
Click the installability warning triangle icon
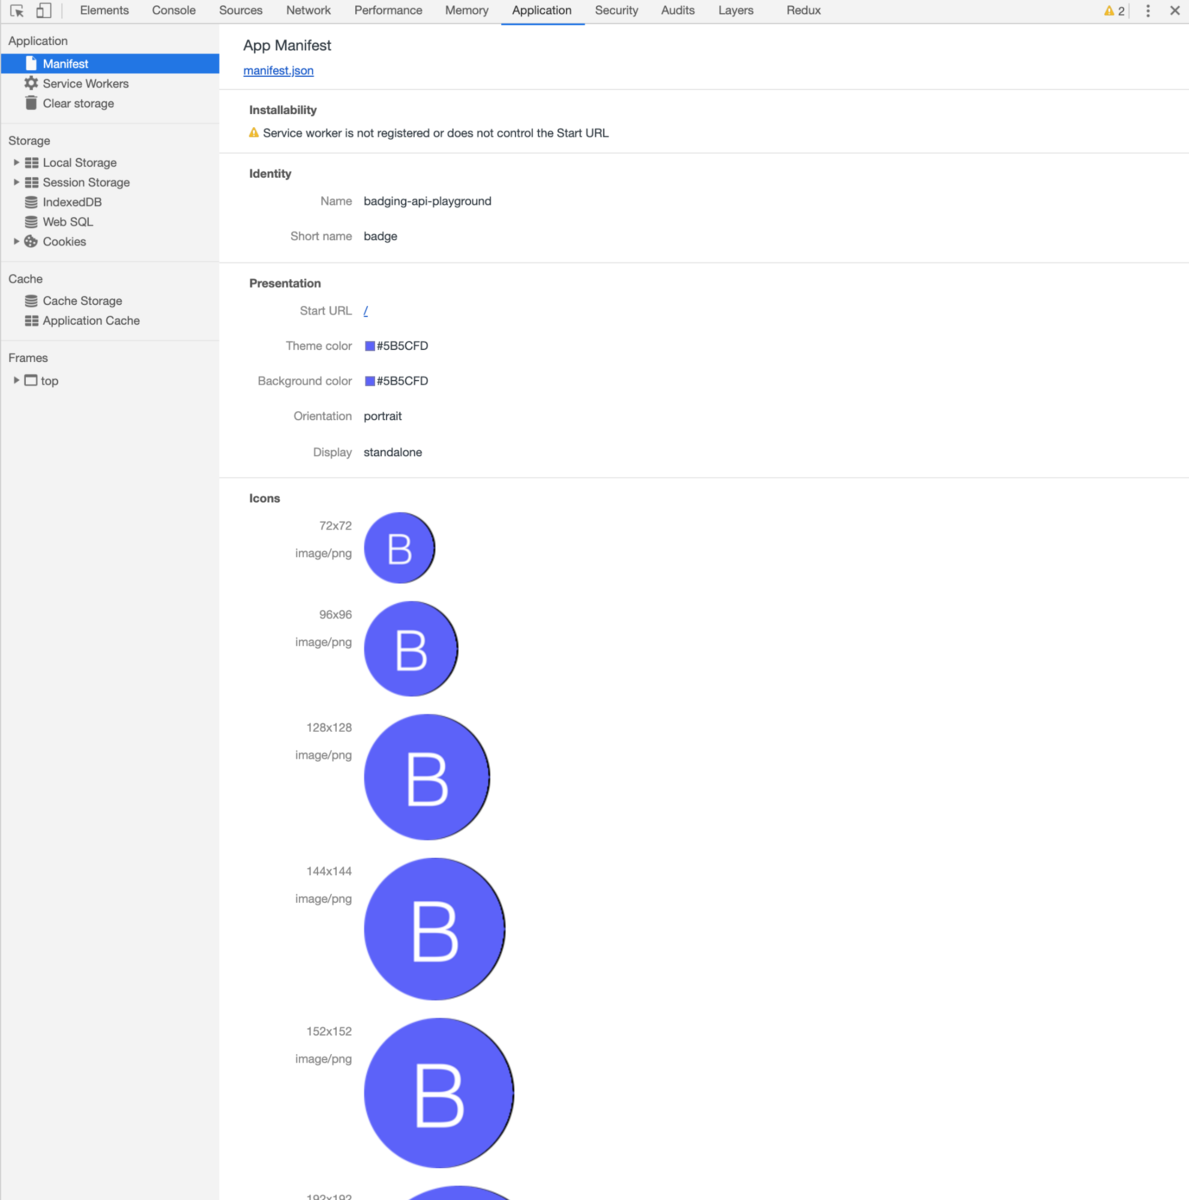254,133
